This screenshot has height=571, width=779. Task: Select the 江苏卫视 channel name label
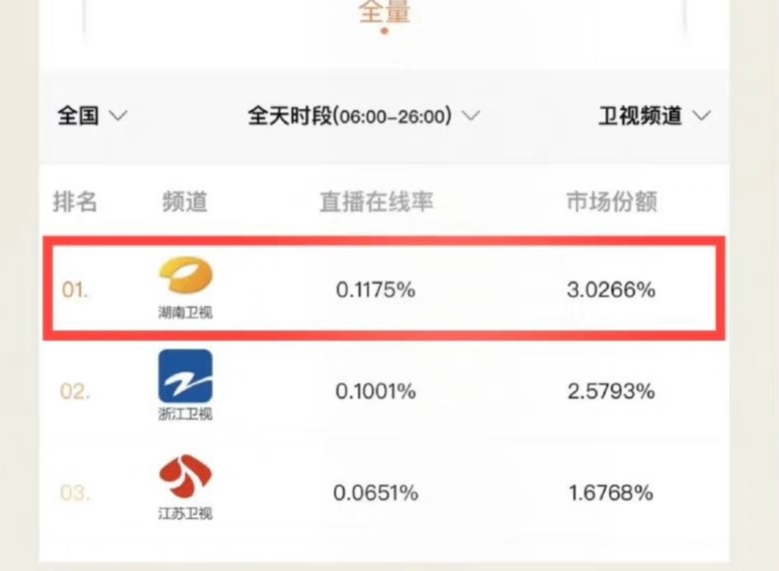[x=186, y=514]
